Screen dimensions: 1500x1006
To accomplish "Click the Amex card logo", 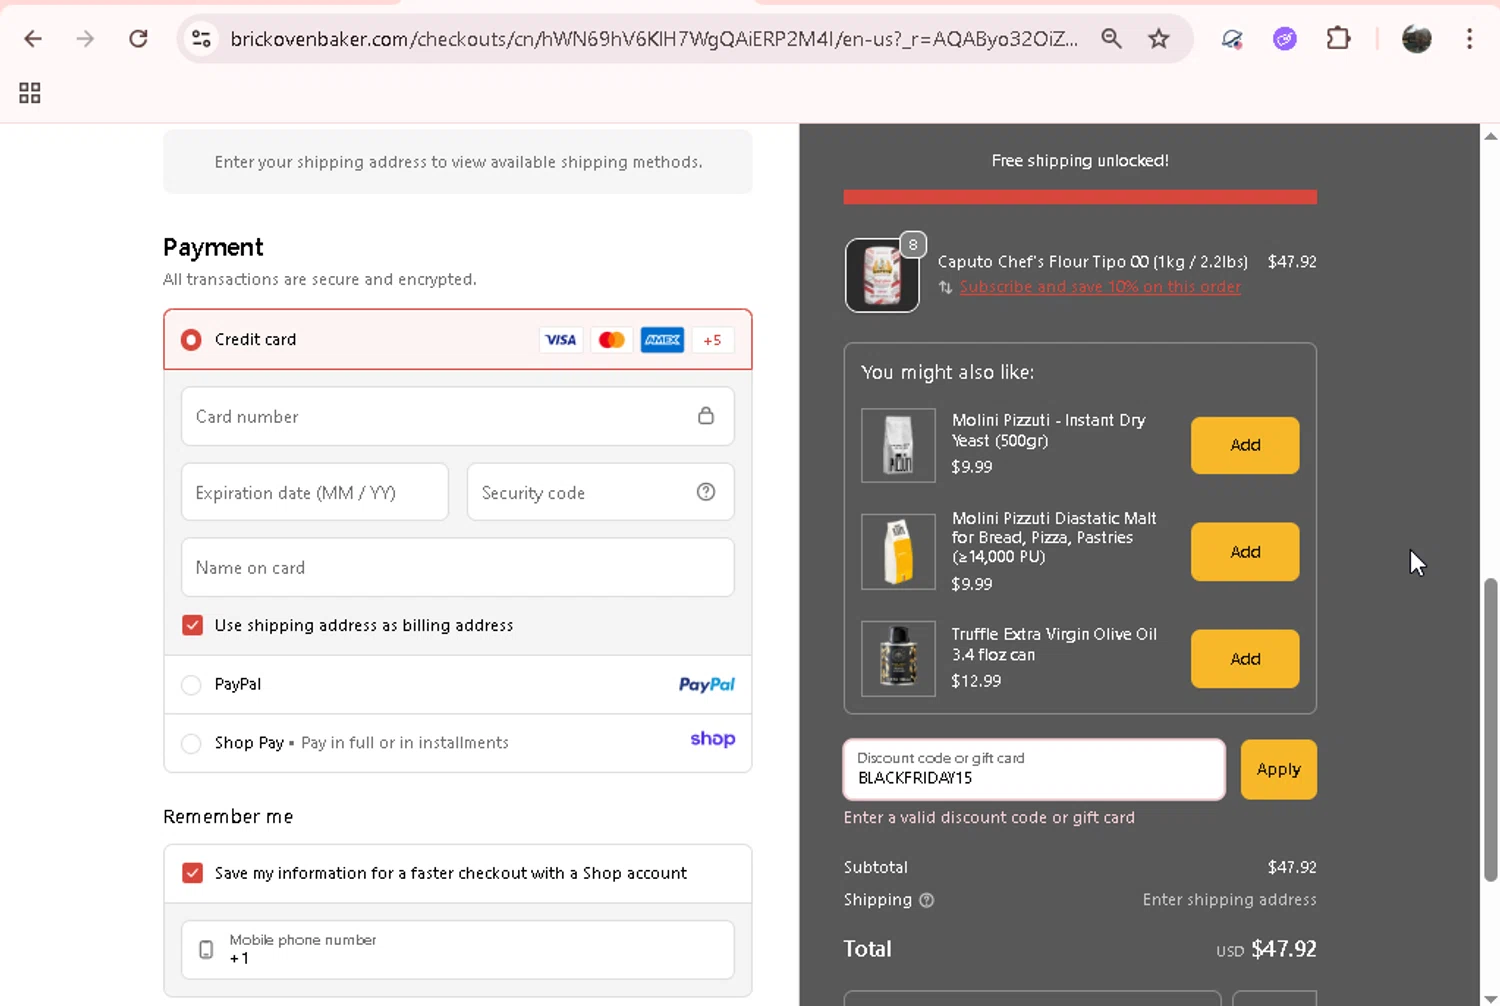I will click(x=662, y=340).
